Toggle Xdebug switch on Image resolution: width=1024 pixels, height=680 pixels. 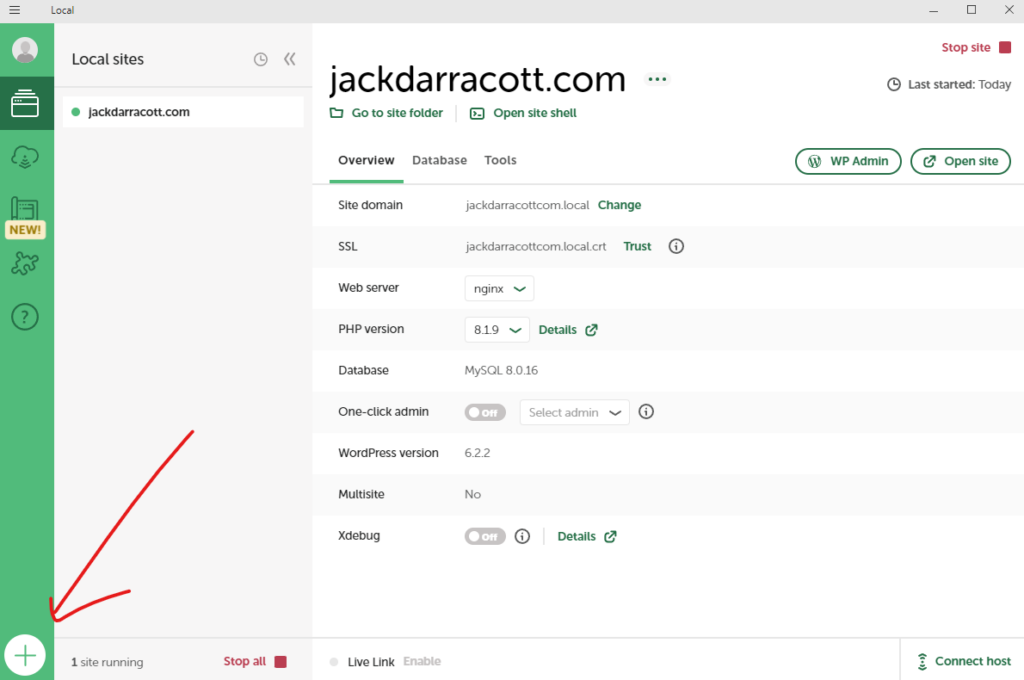pyautogui.click(x=485, y=536)
